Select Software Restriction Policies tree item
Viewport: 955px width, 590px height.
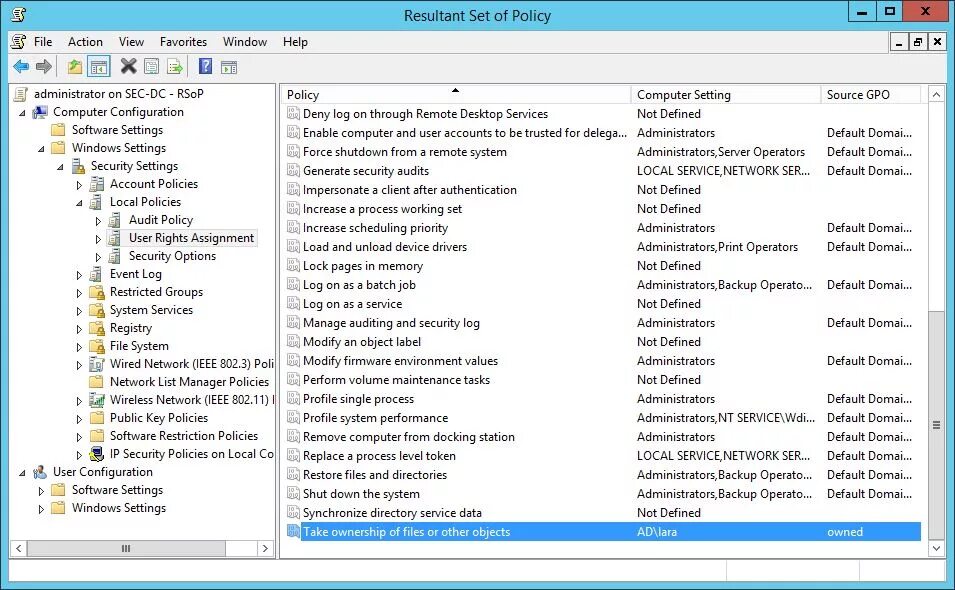[x=184, y=436]
